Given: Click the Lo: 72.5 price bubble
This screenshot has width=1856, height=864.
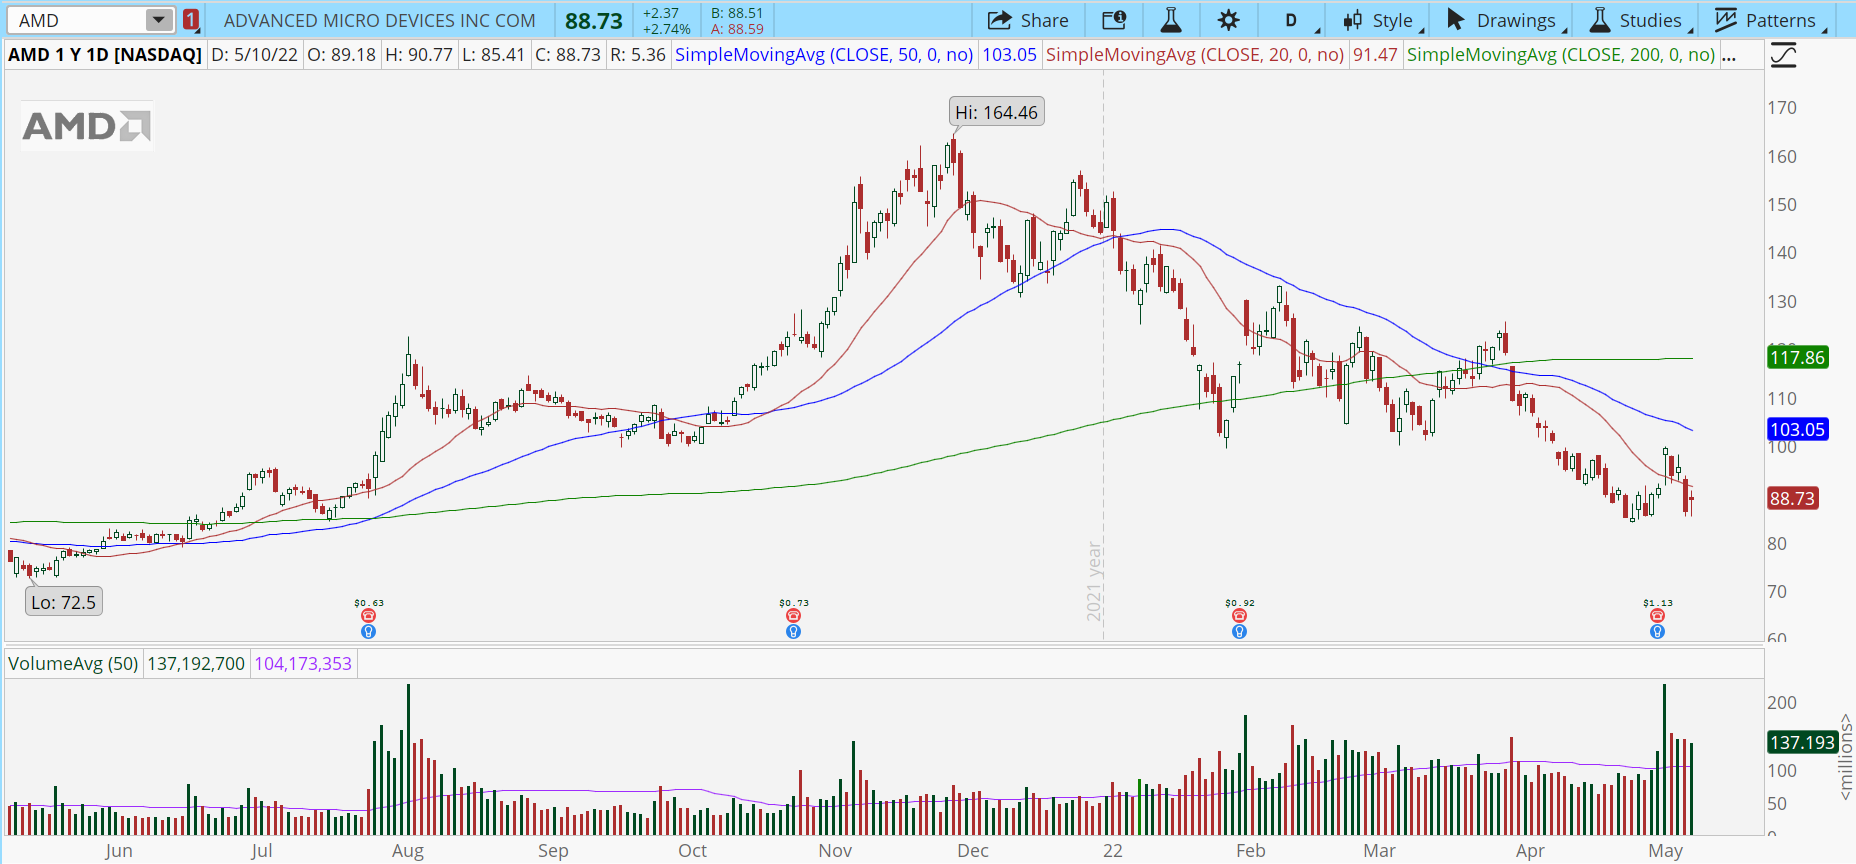Looking at the screenshot, I should click(64, 602).
